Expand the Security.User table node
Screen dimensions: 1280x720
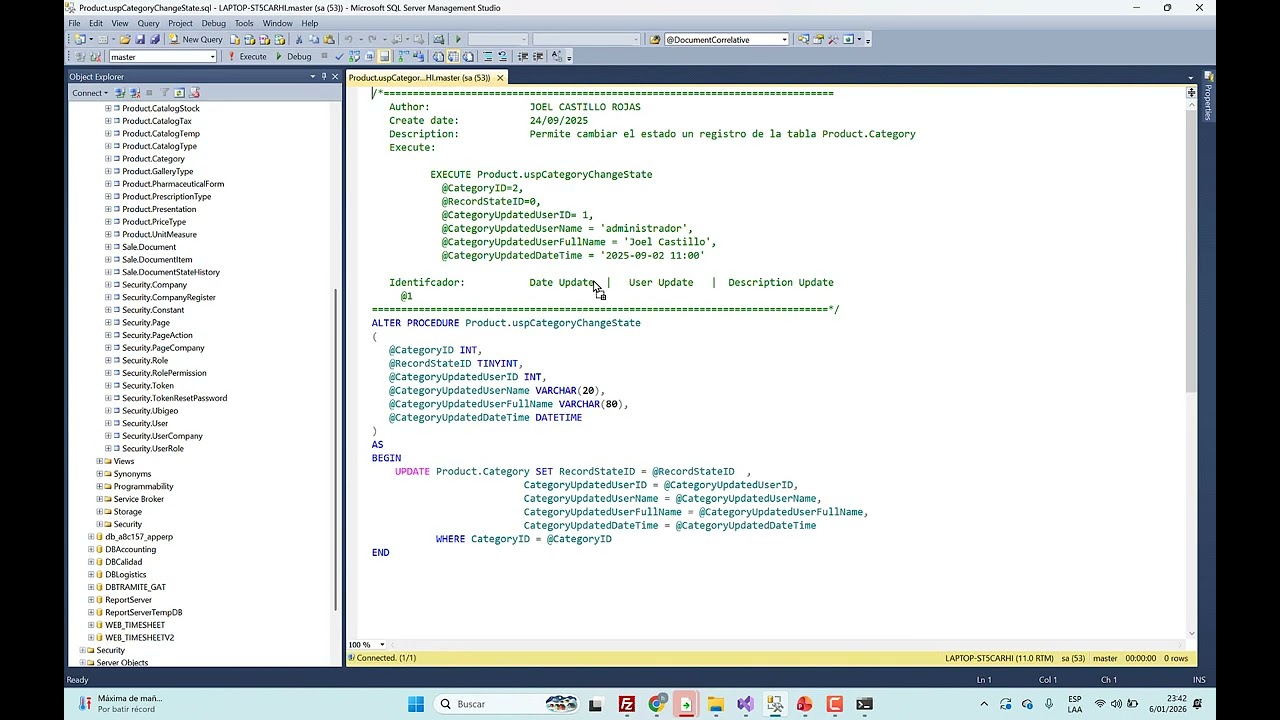point(108,423)
